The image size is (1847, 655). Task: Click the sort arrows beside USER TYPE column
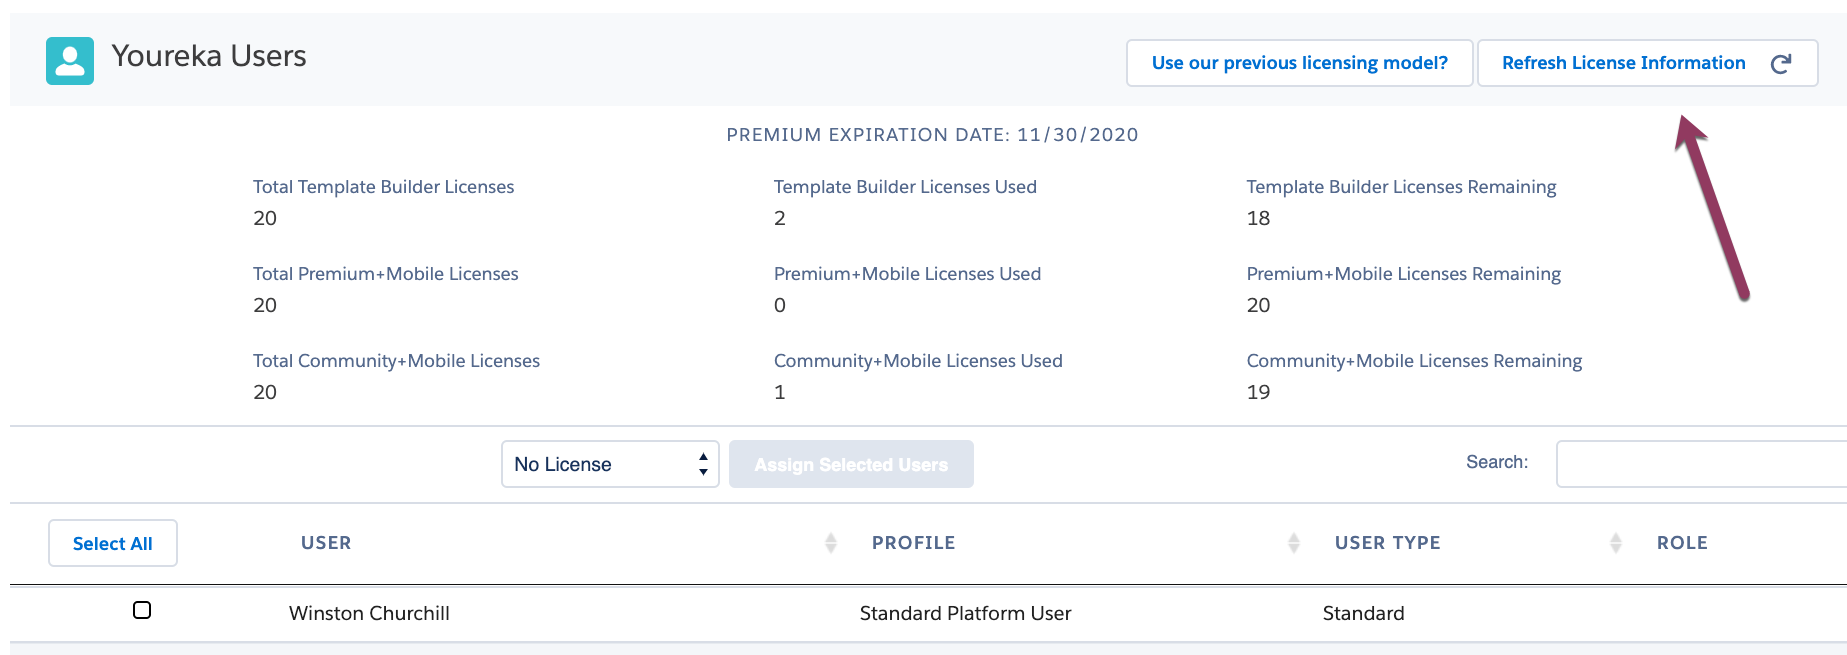(x=1616, y=543)
